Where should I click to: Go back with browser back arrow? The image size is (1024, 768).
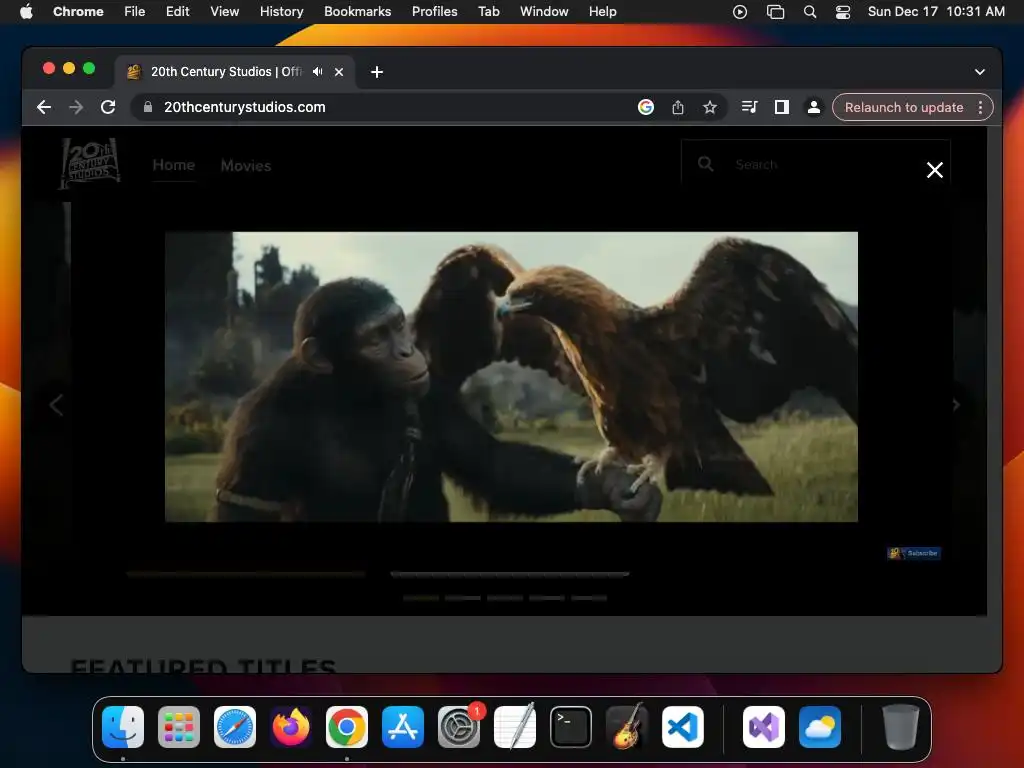coord(44,107)
